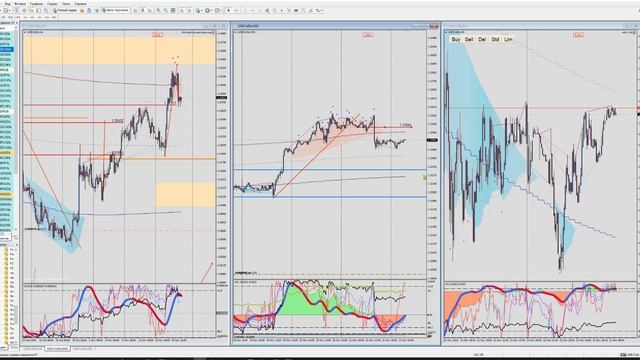Viewport: 640px width, 360px height.
Task: Open the Templates dropdown
Action: click(x=218, y=10)
